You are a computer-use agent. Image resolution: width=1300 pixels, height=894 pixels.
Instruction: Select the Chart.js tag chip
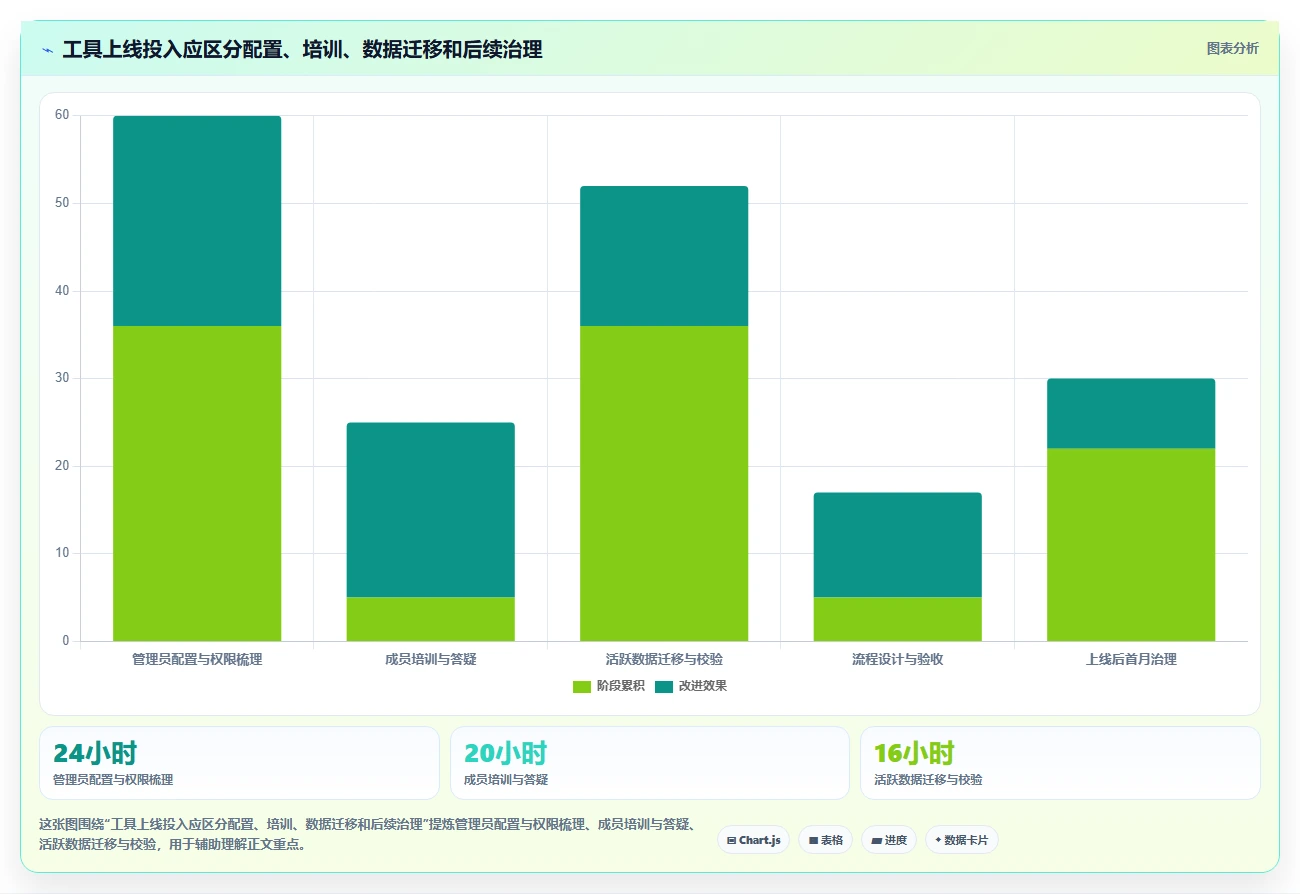tap(753, 840)
